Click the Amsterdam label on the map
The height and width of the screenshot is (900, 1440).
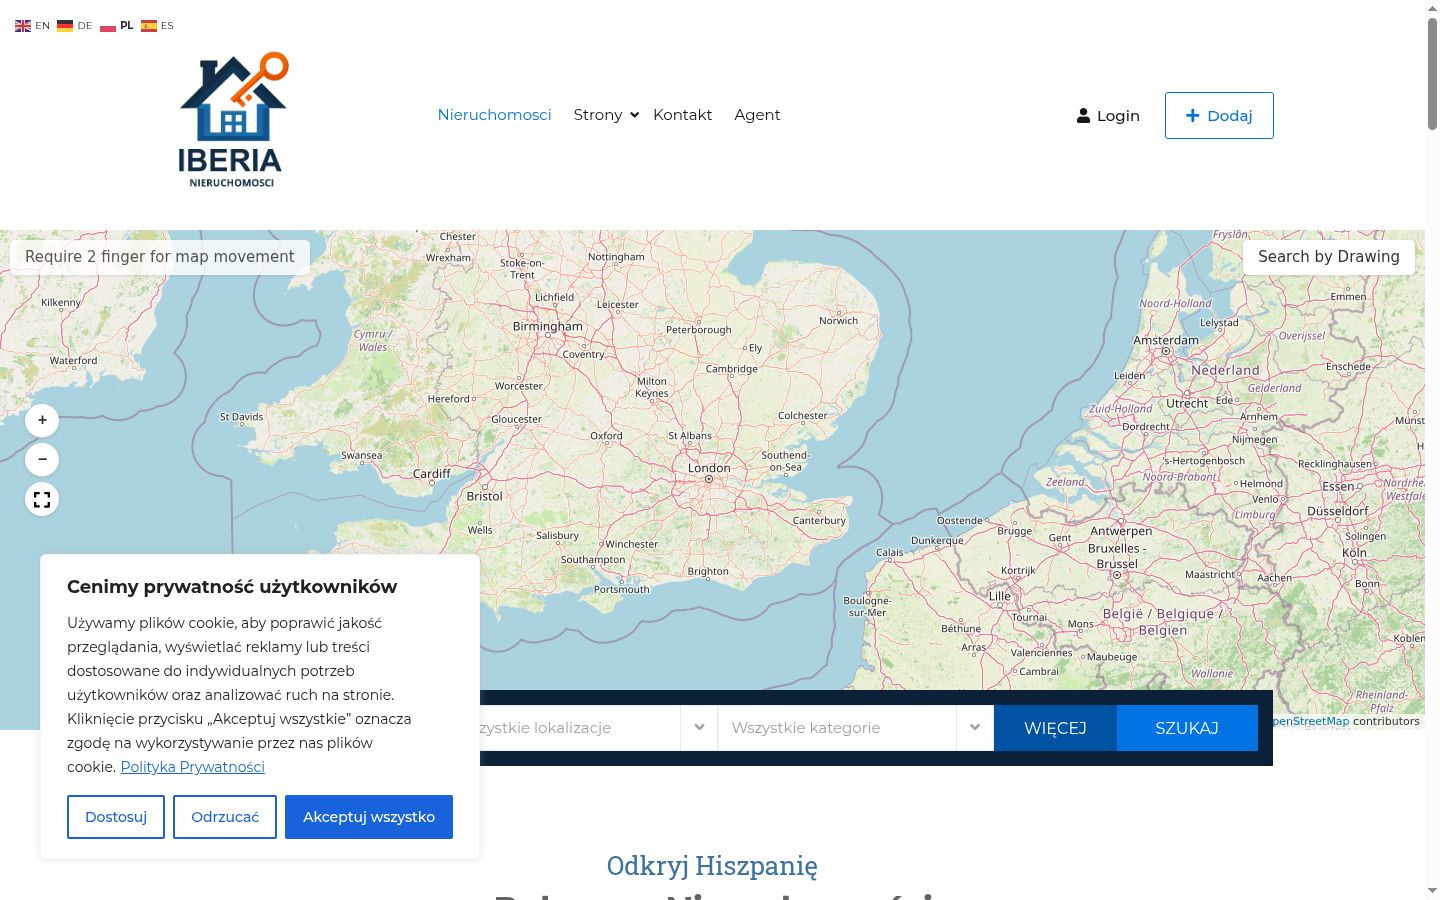click(x=1166, y=340)
